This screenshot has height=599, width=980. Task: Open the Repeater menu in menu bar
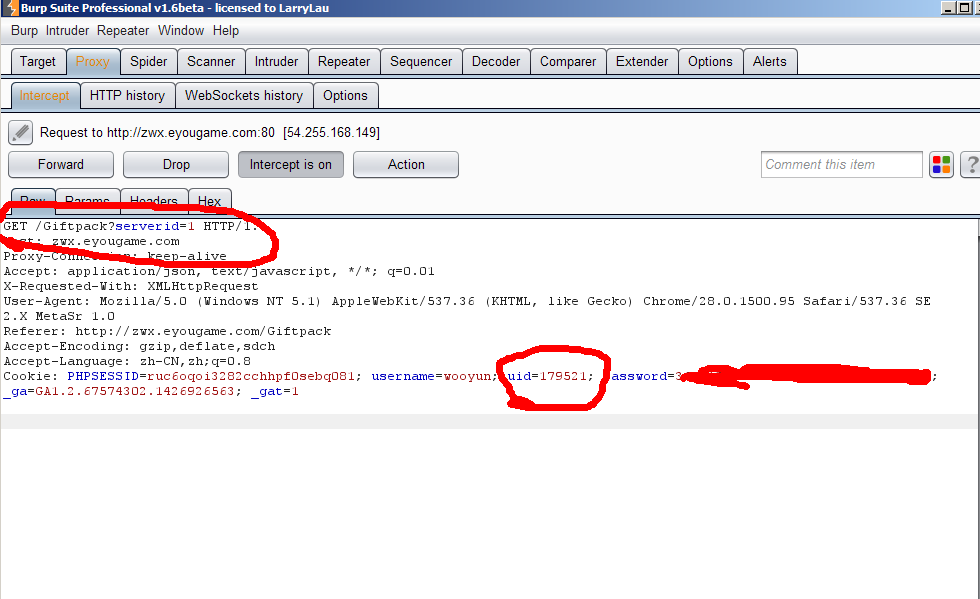(123, 31)
